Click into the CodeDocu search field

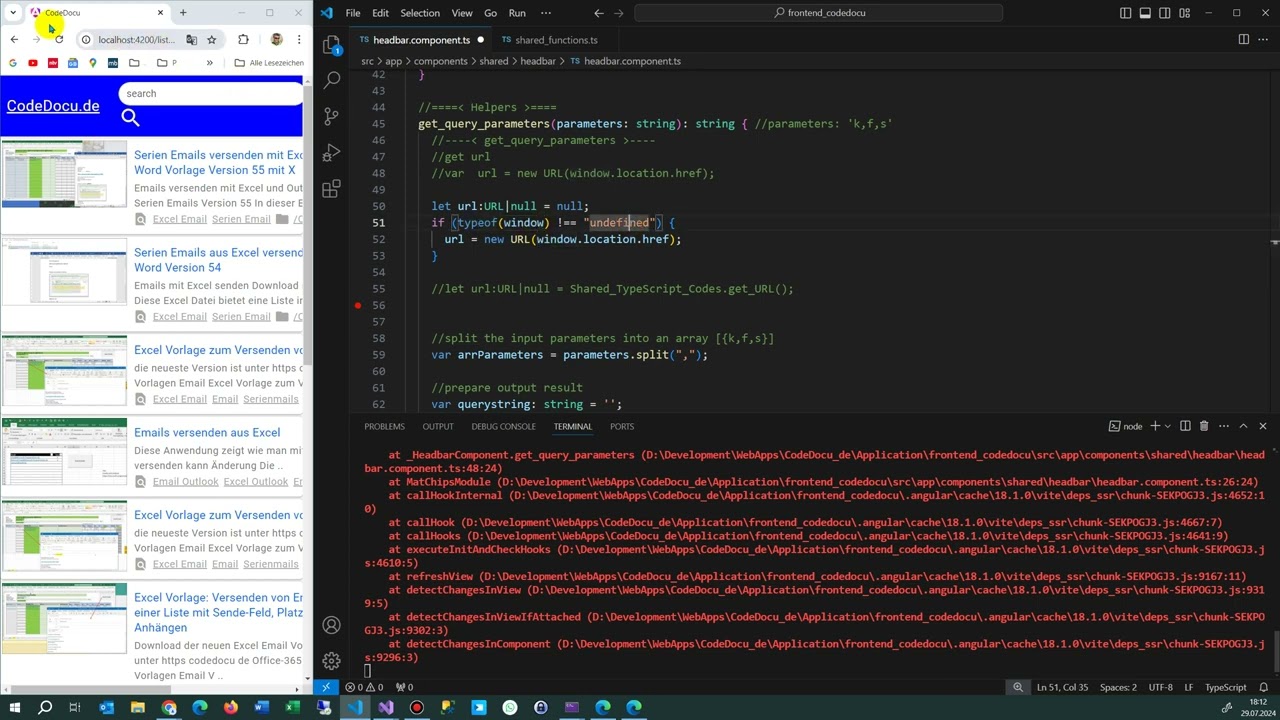click(210, 93)
